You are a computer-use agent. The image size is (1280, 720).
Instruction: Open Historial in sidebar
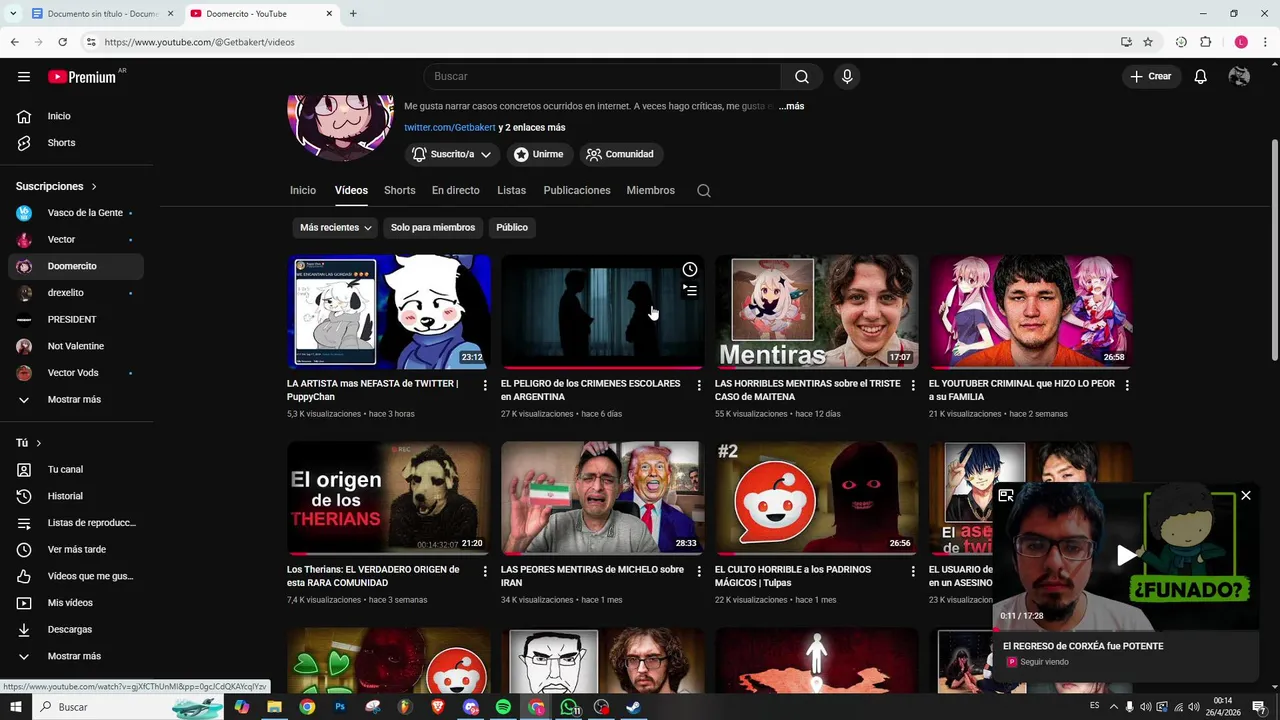(x=76, y=496)
